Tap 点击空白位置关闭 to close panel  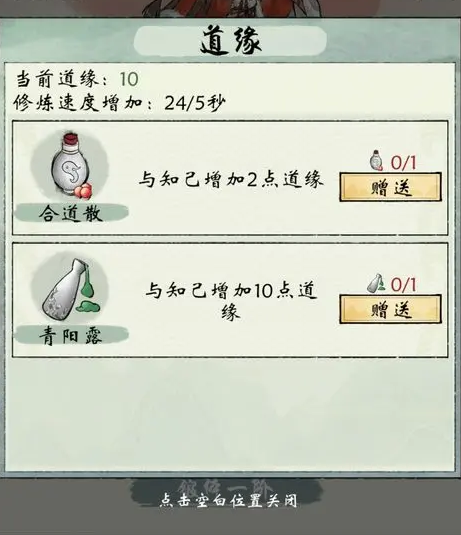[x=228, y=500]
